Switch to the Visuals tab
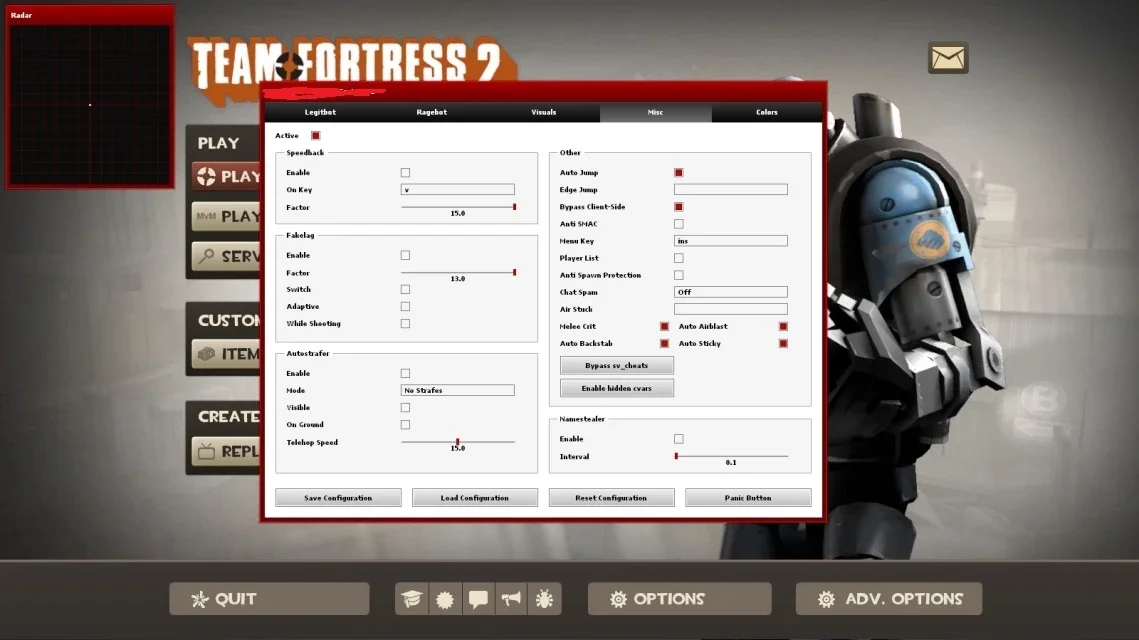Screen dimensions: 1139x640 point(543,112)
